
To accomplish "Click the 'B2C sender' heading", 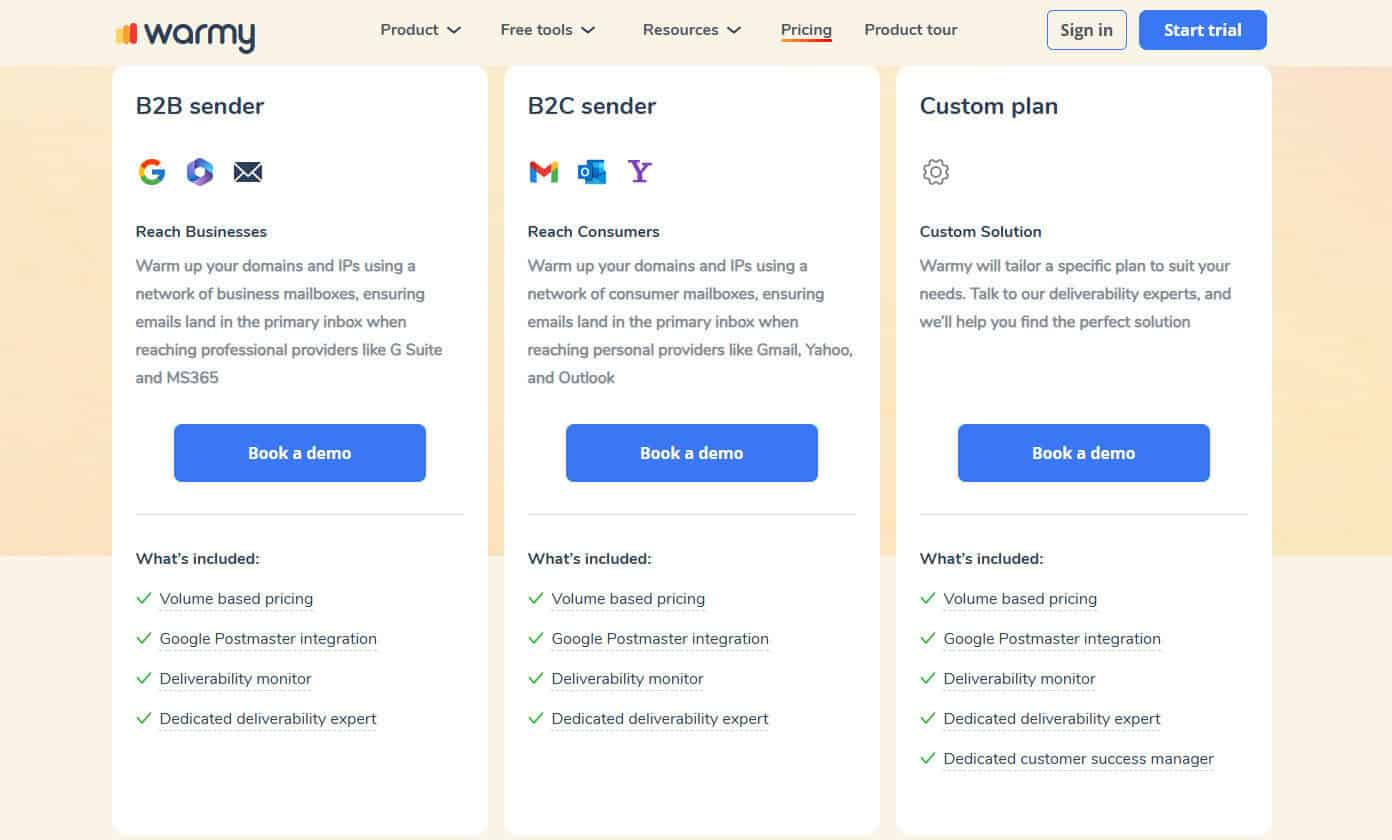I will [x=592, y=106].
